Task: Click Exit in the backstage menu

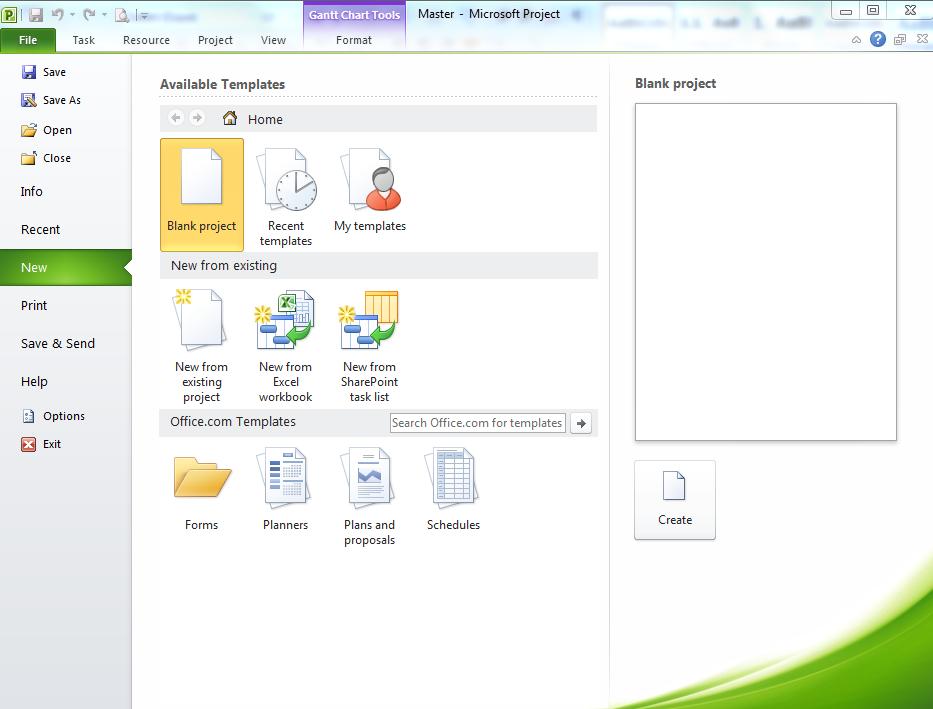Action: (41, 444)
